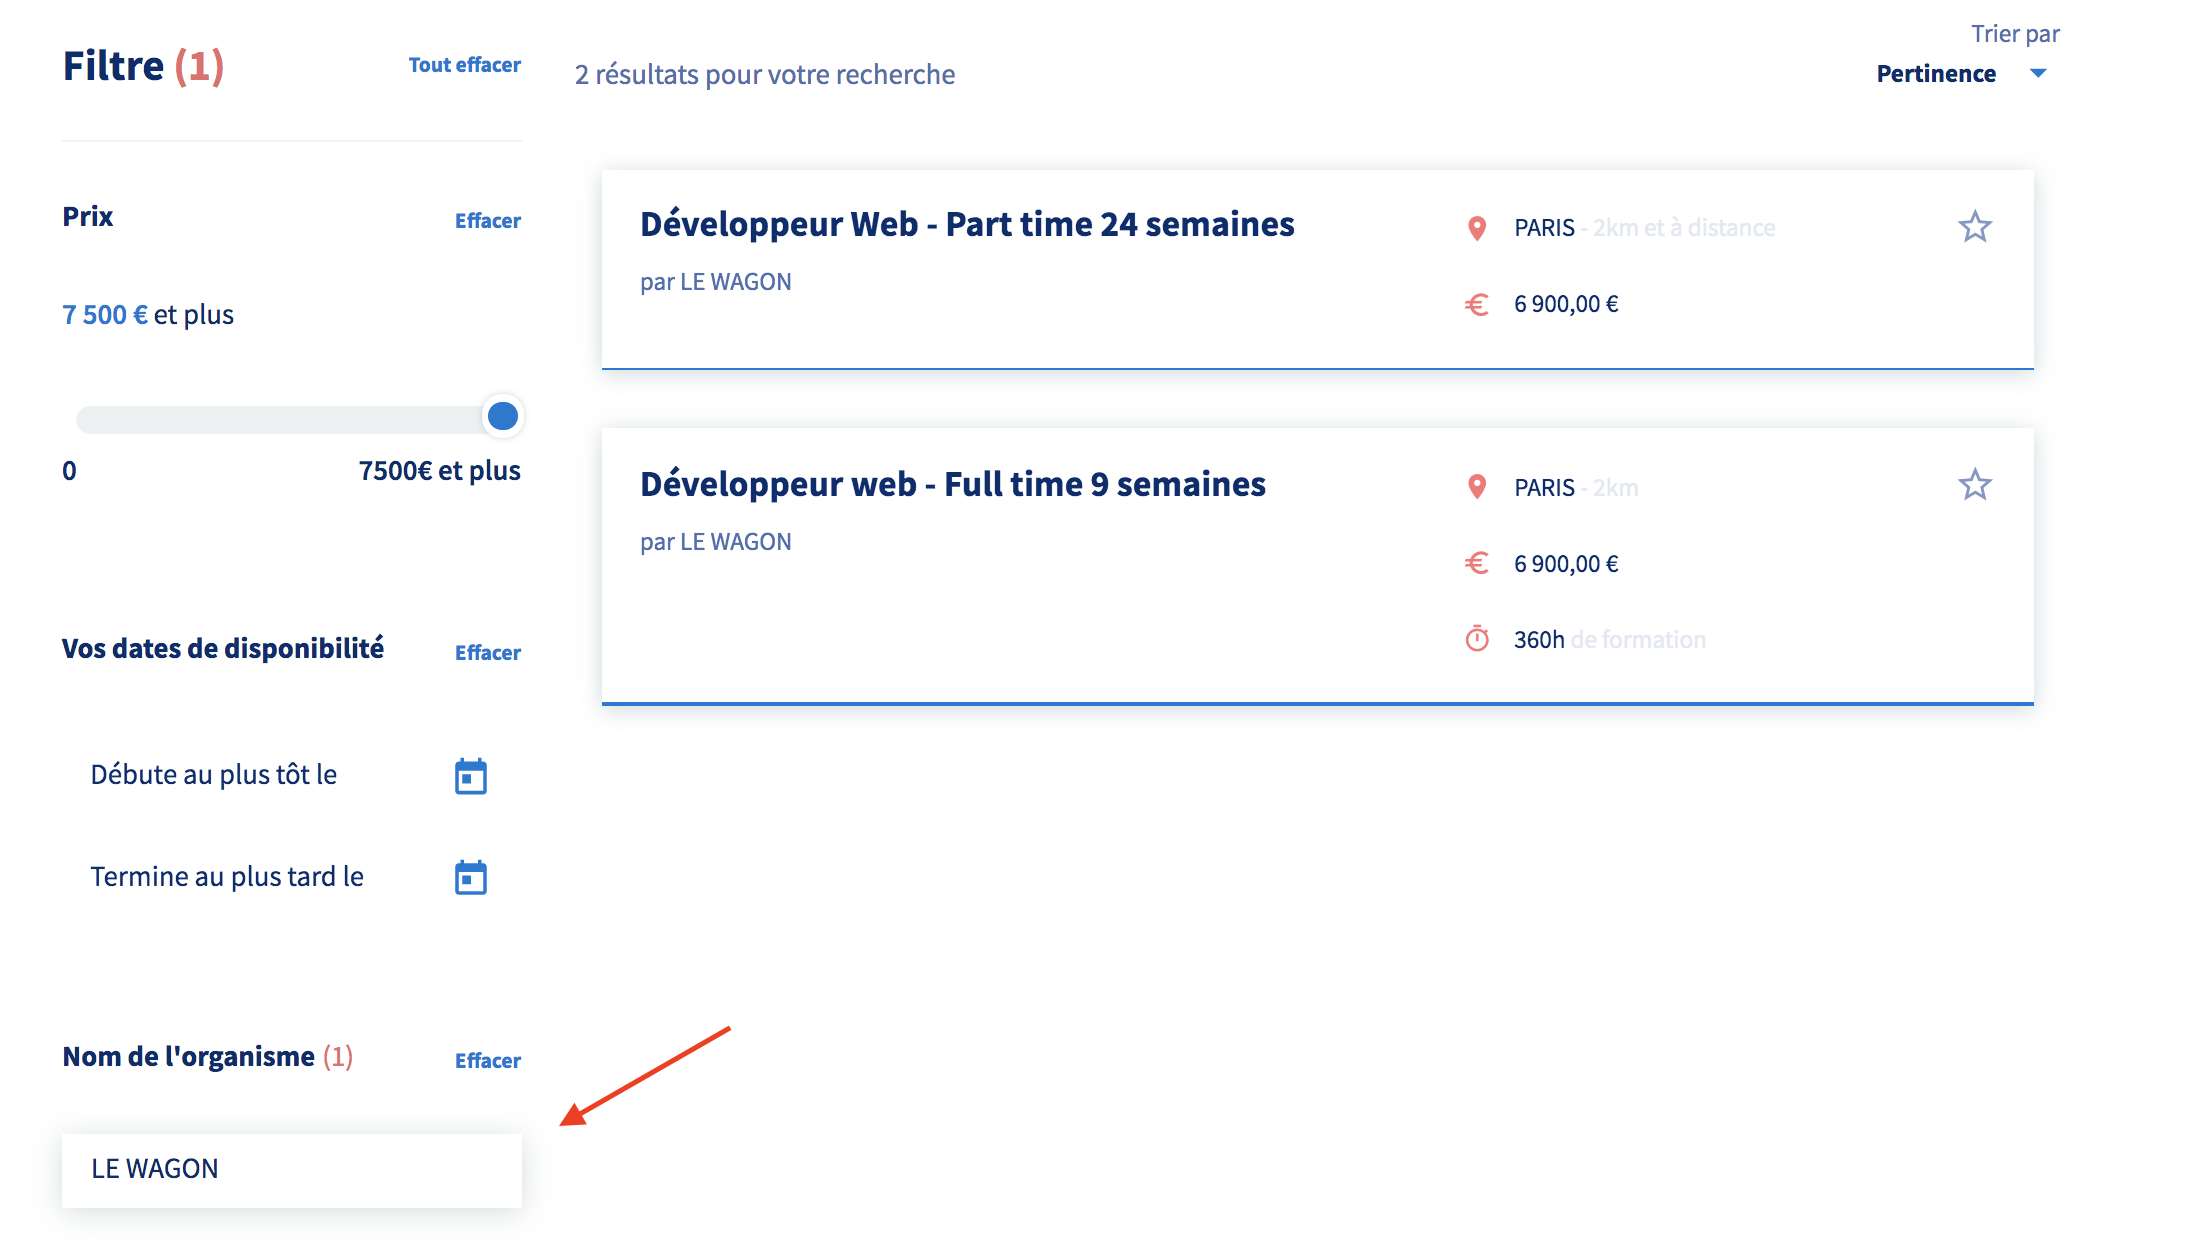Click the 7 500 € et plus value
This screenshot has width=2198, height=1254.
click(148, 315)
